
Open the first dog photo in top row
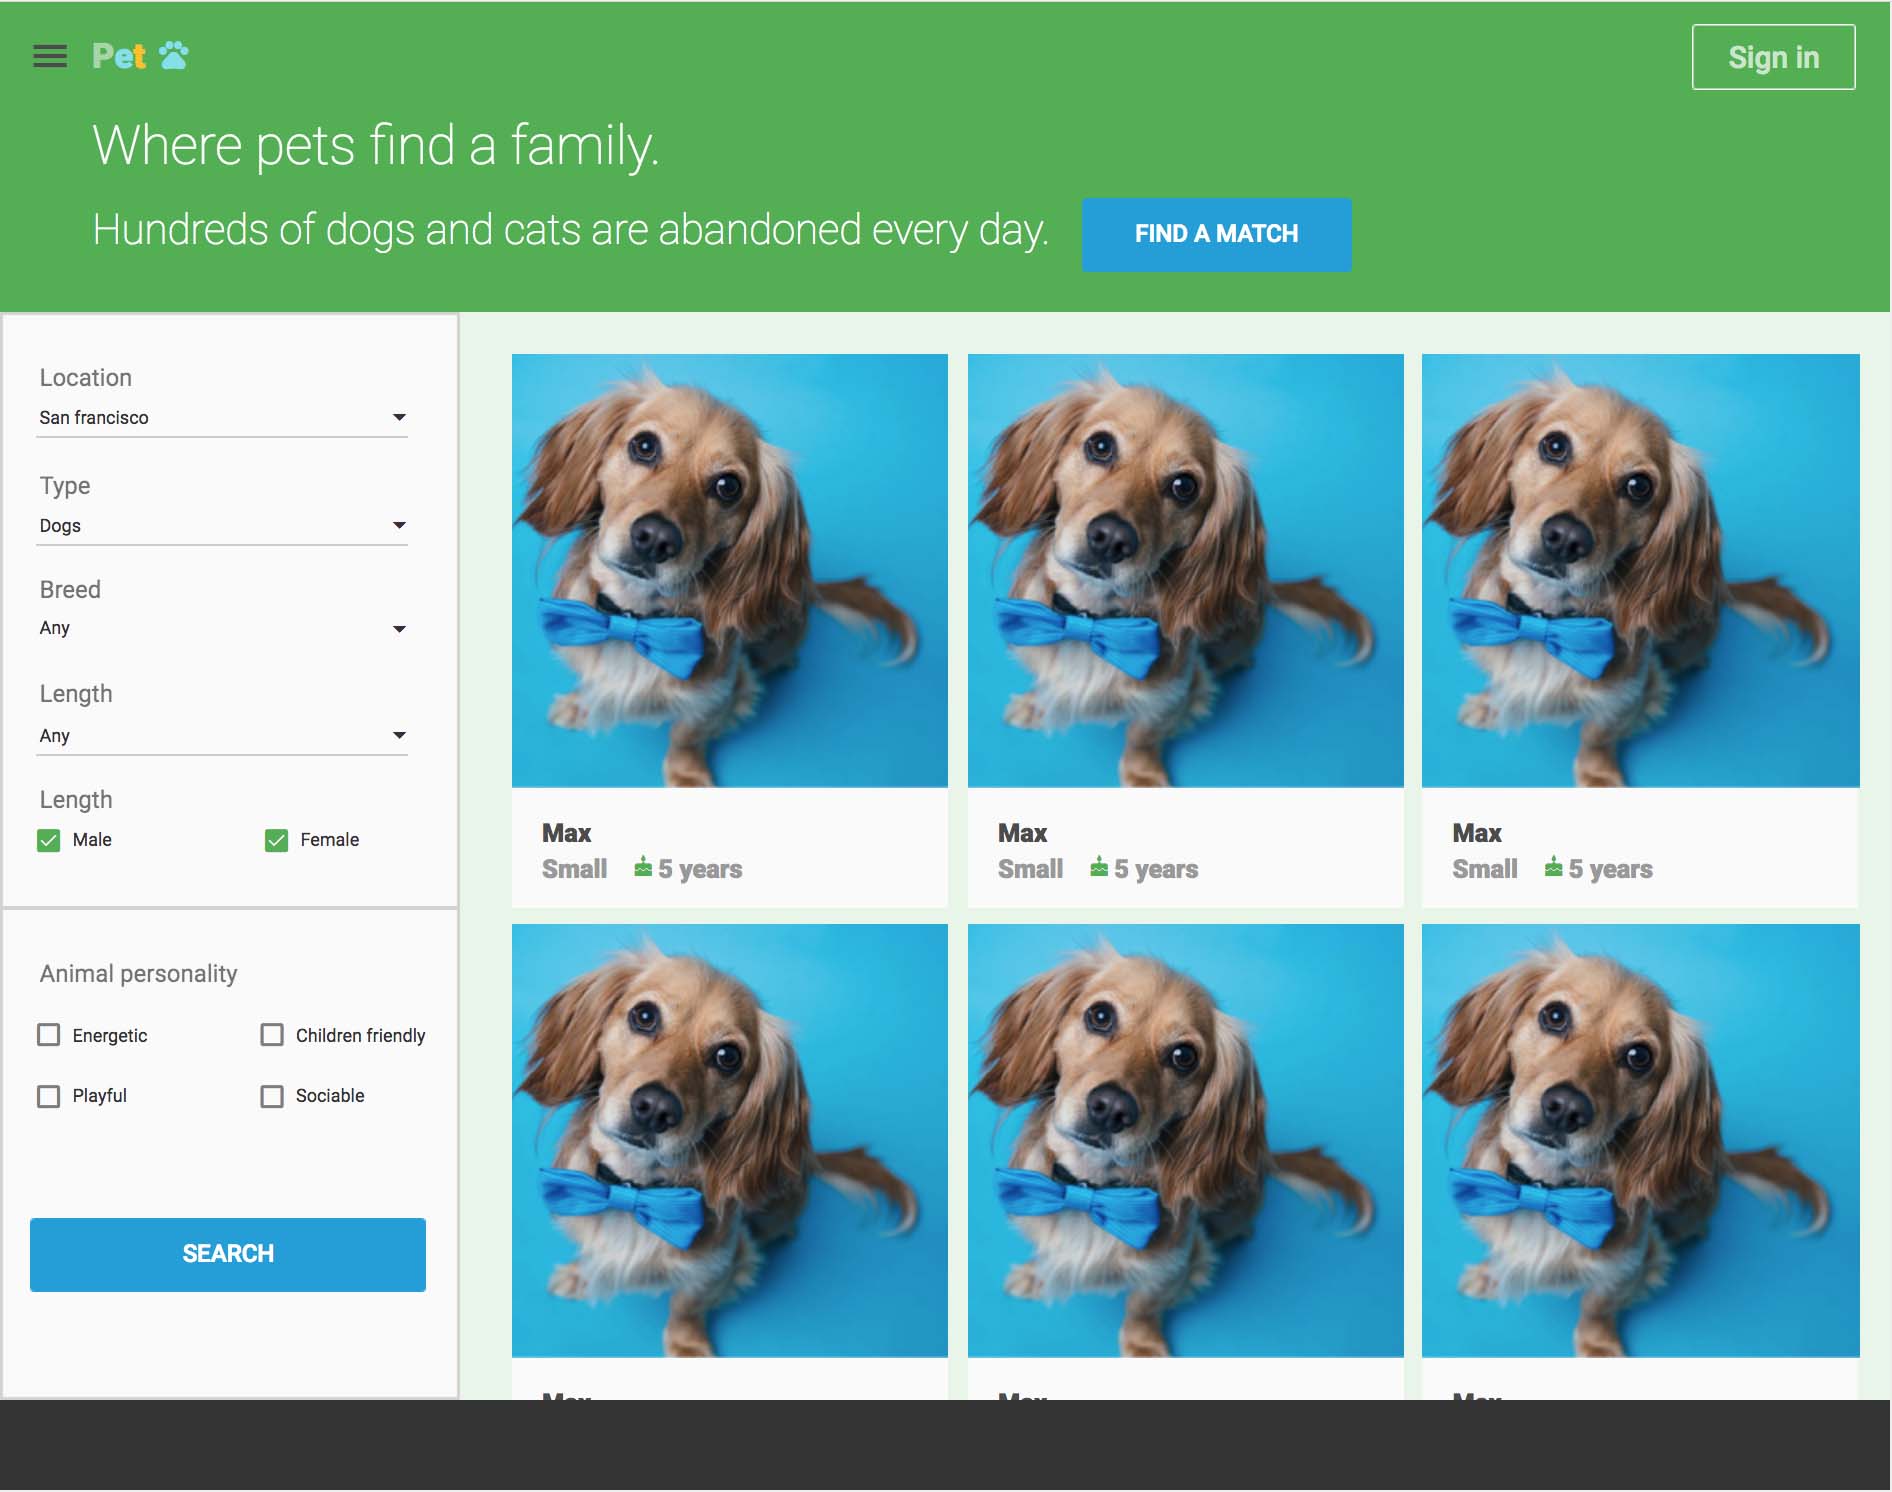tap(729, 570)
